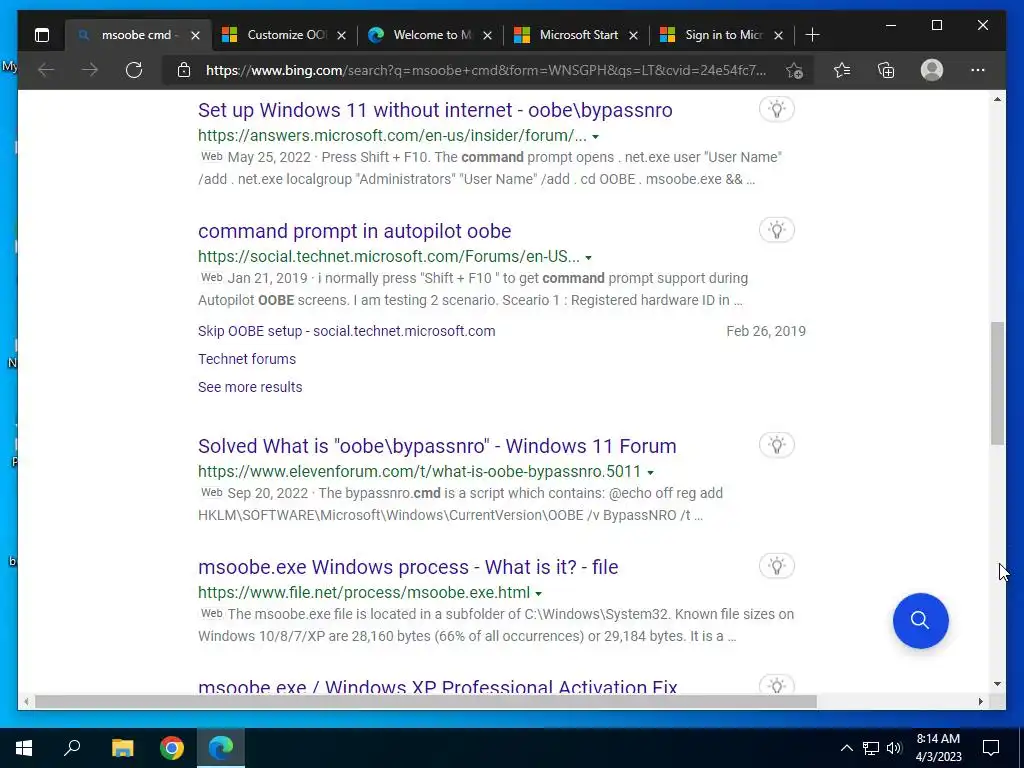The height and width of the screenshot is (768, 1024).
Task: Click lightbulb icon beside bypassnro setup result
Action: [x=776, y=109]
